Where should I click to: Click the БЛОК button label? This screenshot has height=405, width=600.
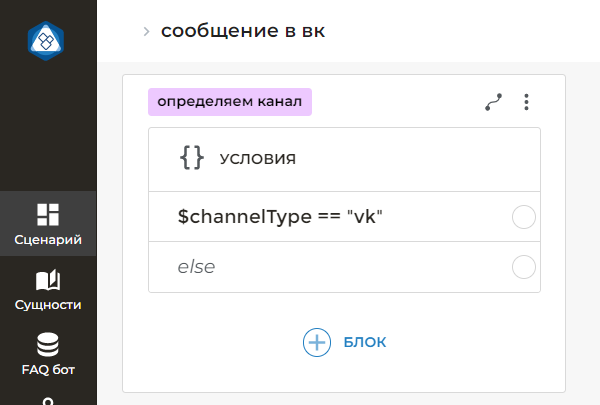364,342
